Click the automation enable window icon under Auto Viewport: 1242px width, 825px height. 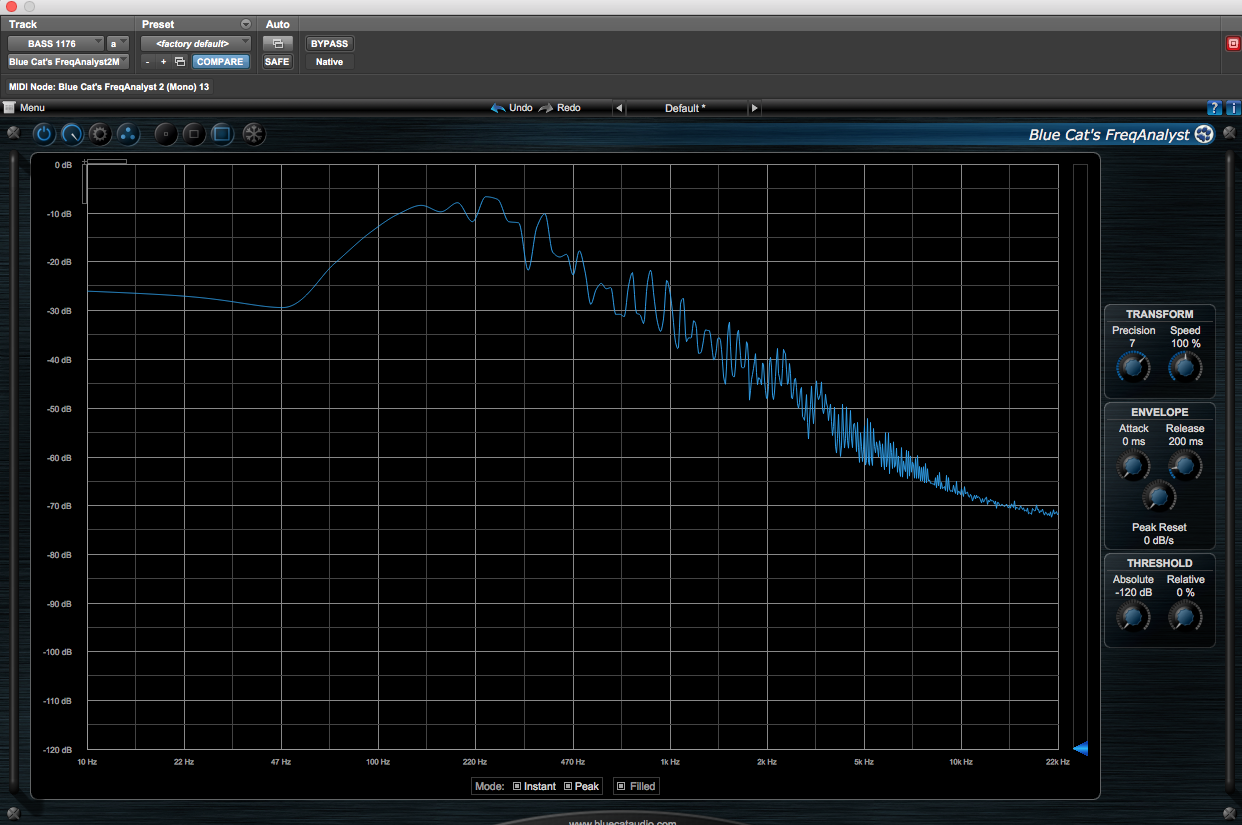tap(278, 44)
